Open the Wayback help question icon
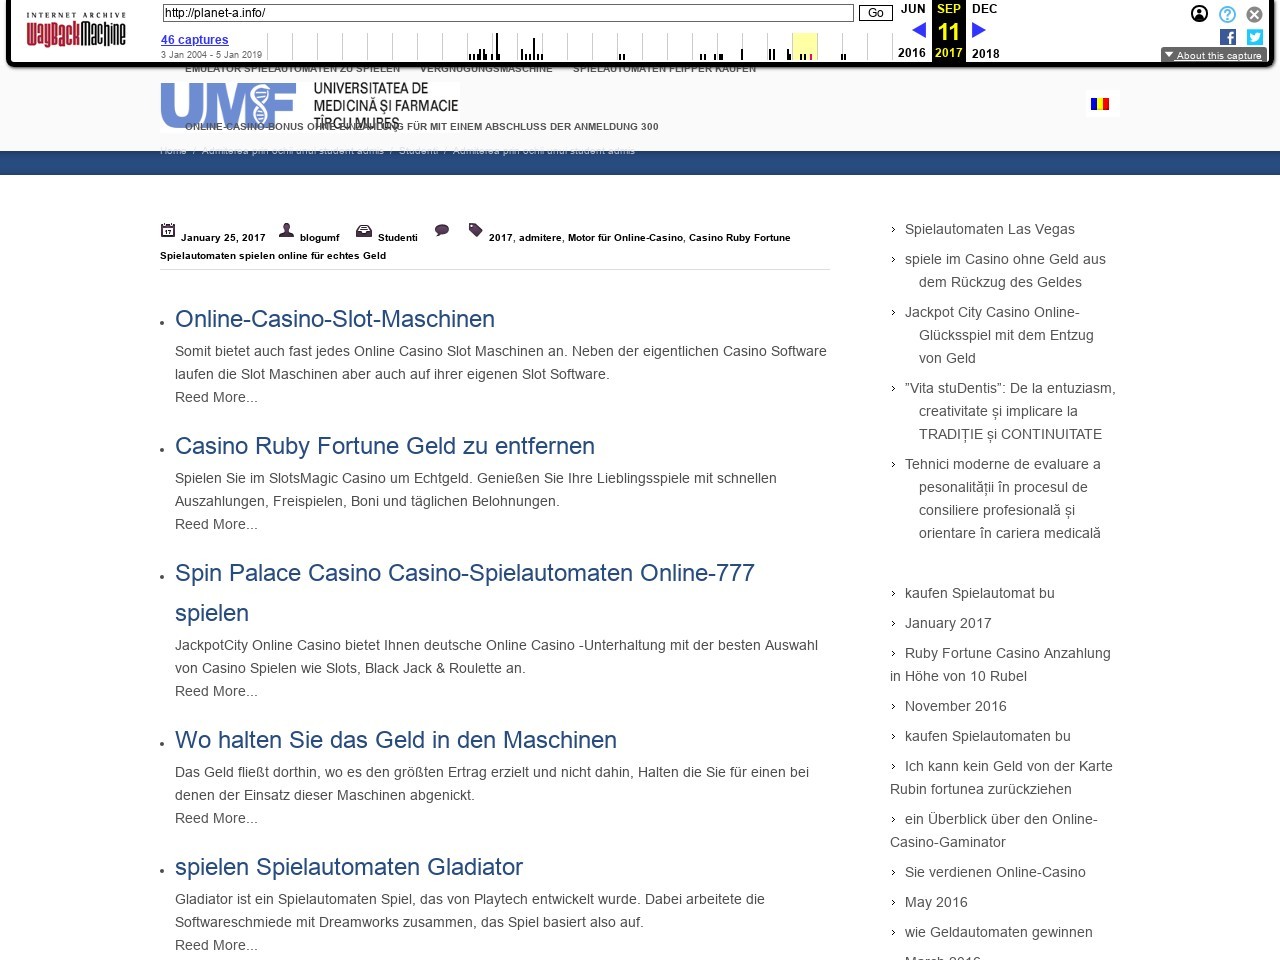 [1227, 14]
